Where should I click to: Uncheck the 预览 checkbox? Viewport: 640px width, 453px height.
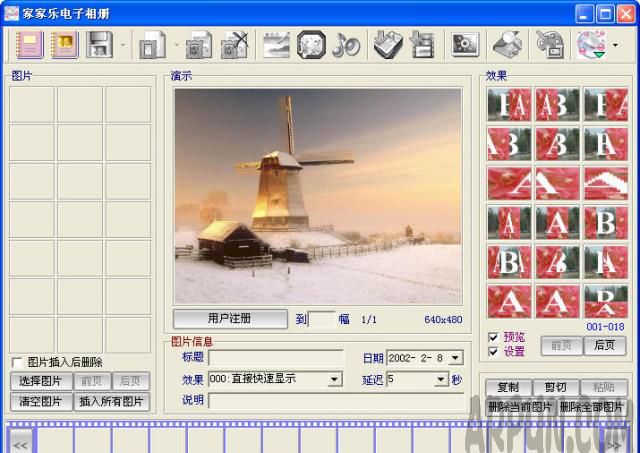(492, 337)
